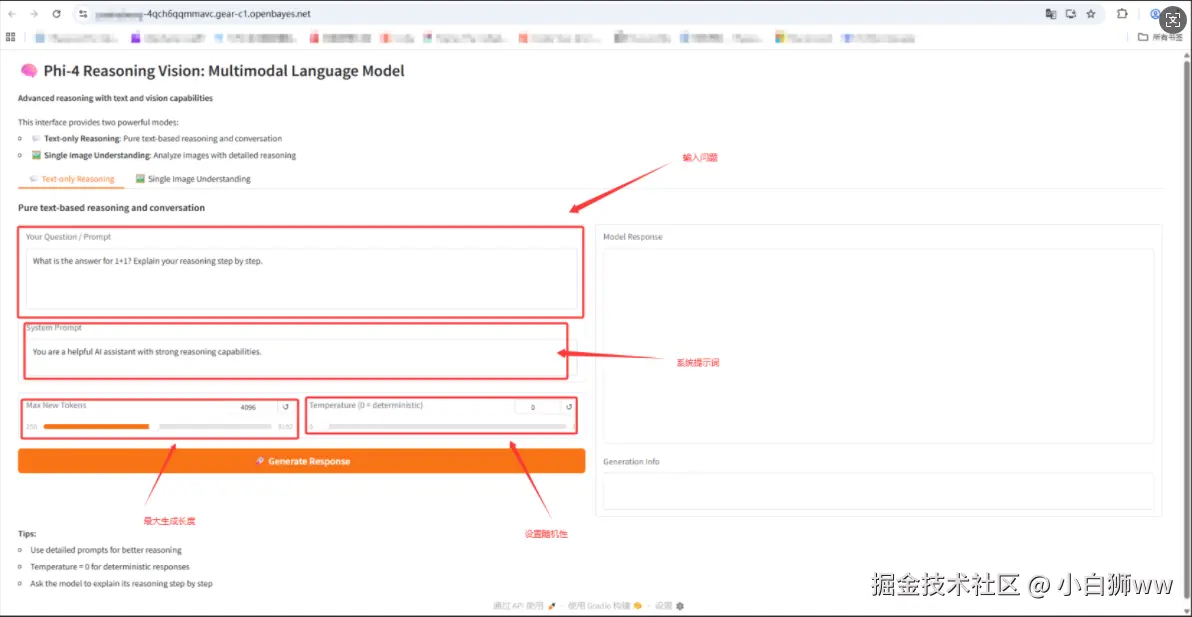The height and width of the screenshot is (617, 1192).
Task: Switch to Single Image Understanding tab
Action: coord(193,179)
